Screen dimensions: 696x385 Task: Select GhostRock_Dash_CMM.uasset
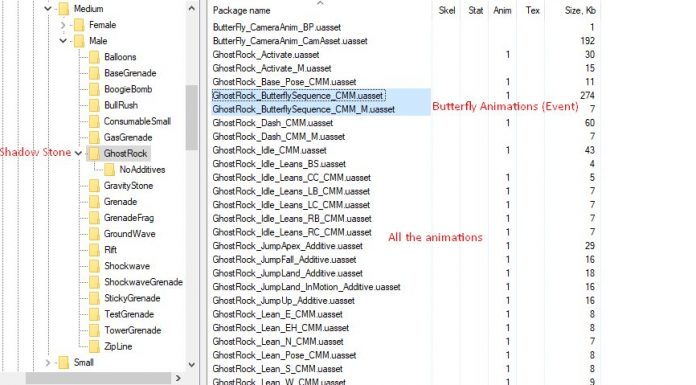[x=273, y=123]
